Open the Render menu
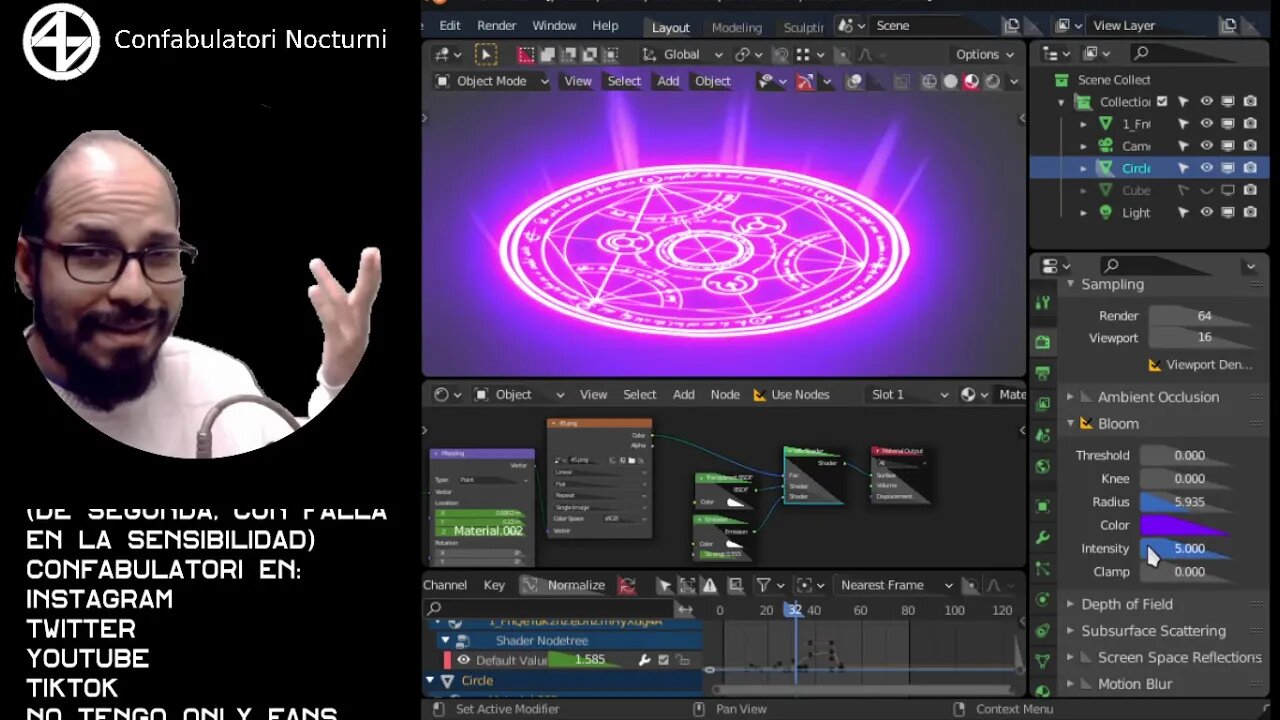Viewport: 1280px width, 720px height. pyautogui.click(x=497, y=26)
